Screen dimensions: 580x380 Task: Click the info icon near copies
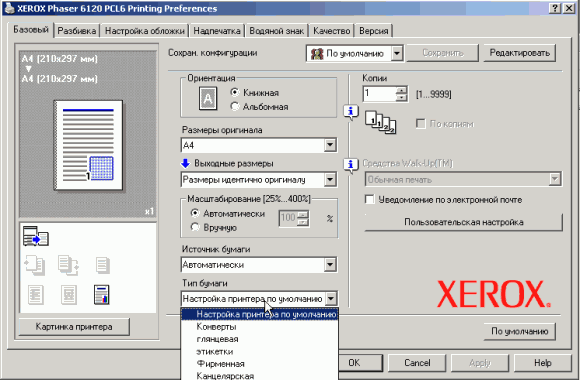pos(350,111)
